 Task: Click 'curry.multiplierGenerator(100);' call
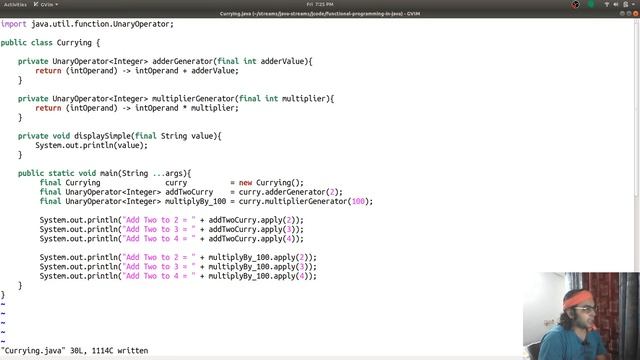[306, 202]
